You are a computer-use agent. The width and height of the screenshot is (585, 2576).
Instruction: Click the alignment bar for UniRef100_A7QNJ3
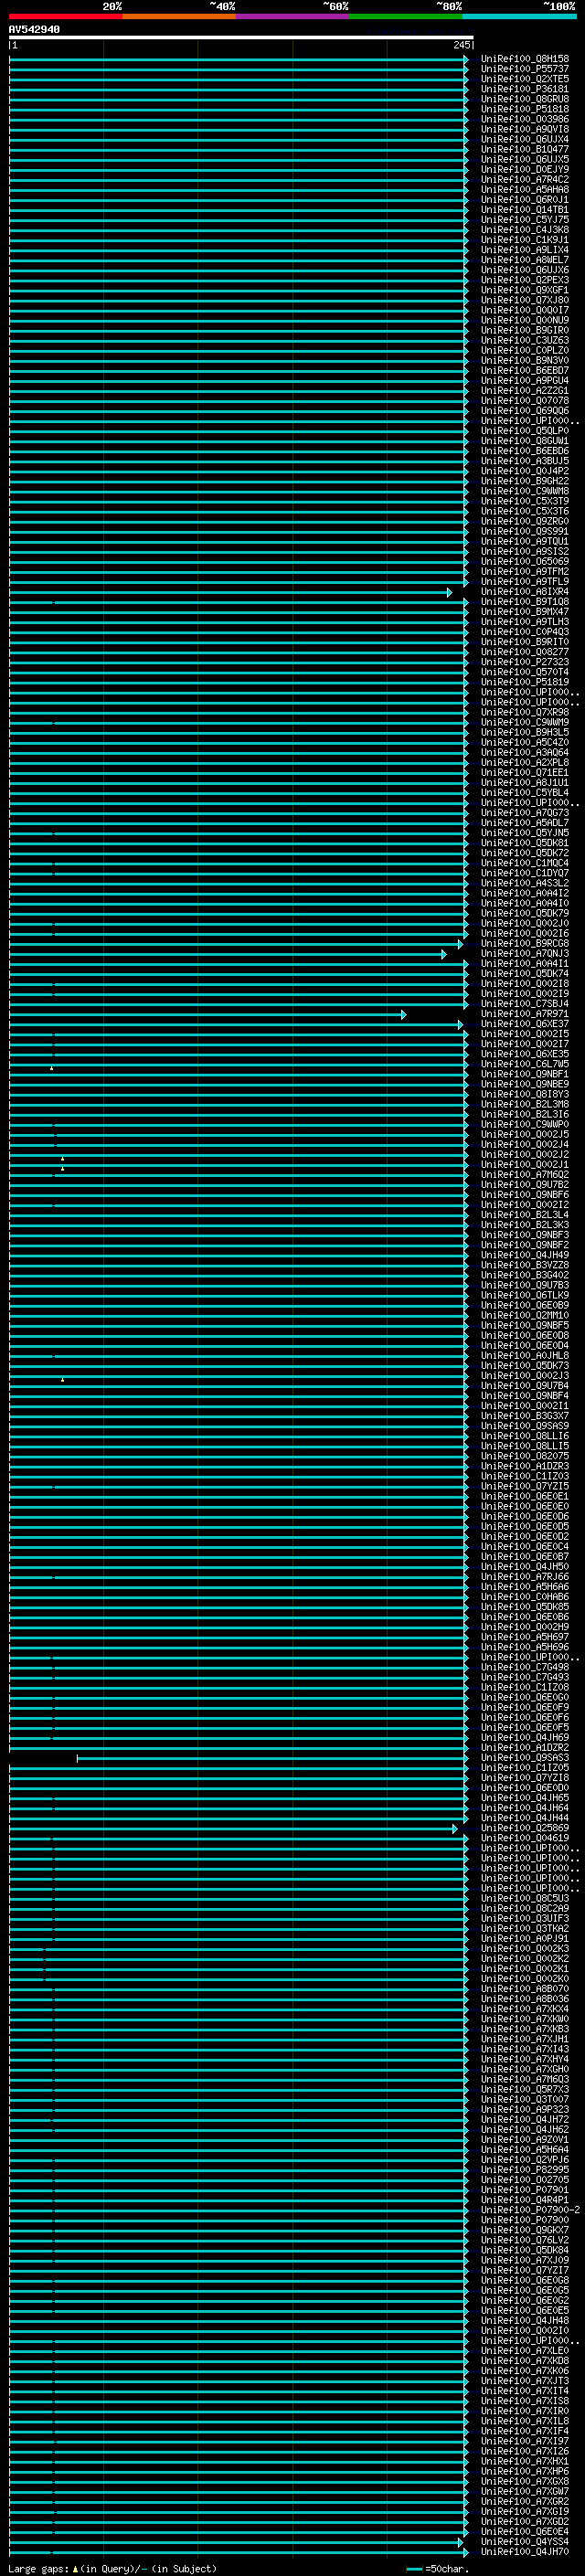click(x=228, y=955)
